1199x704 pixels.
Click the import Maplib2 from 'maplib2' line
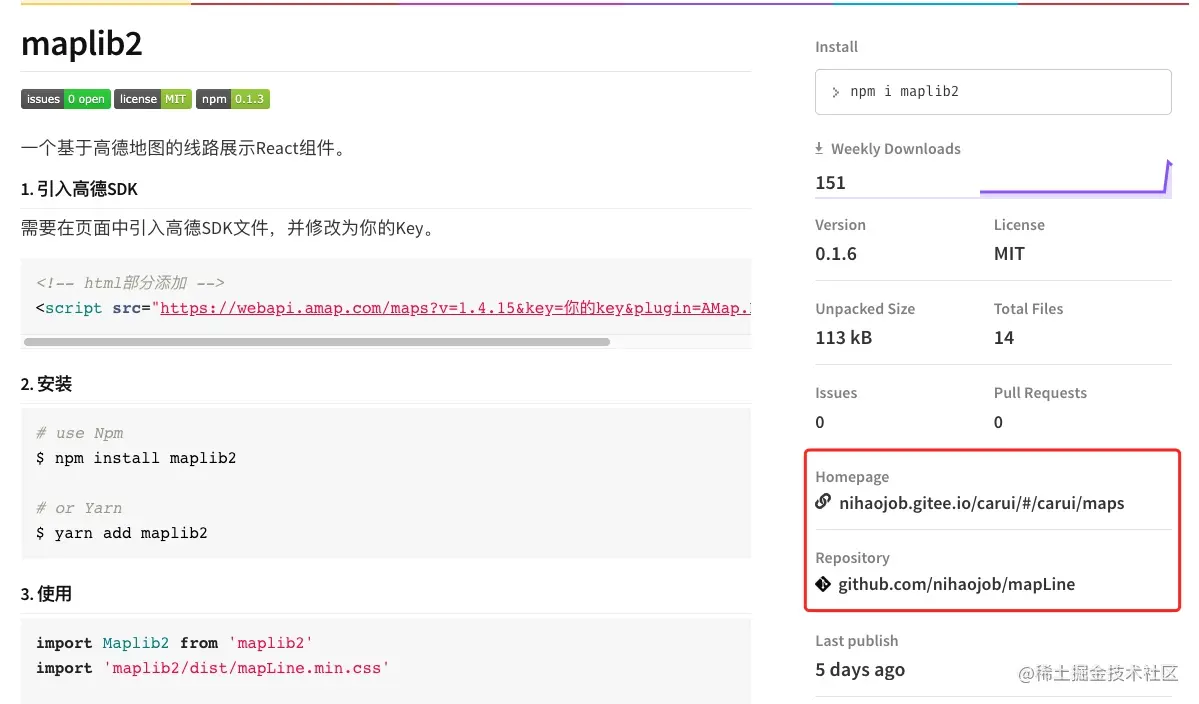click(x=174, y=643)
